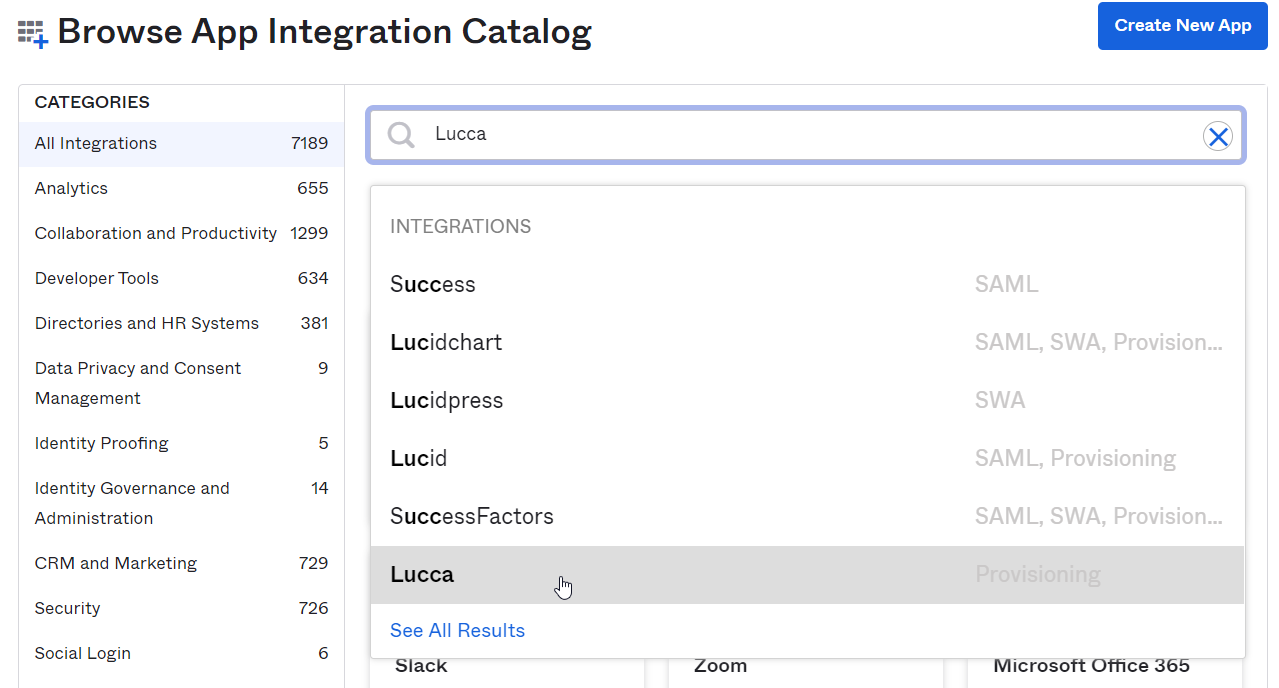Image resolution: width=1279 pixels, height=688 pixels.
Task: Select Developer Tools category
Action: point(181,279)
